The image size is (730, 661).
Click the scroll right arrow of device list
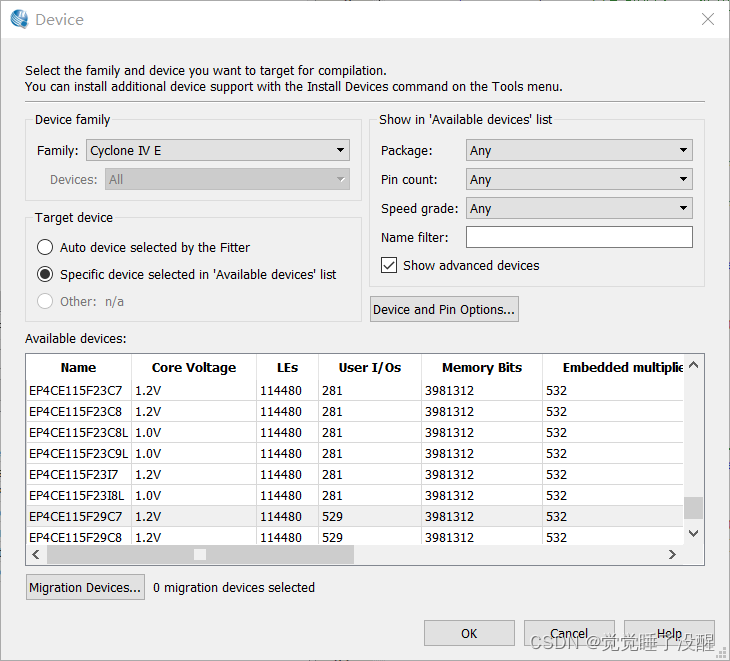(x=672, y=554)
